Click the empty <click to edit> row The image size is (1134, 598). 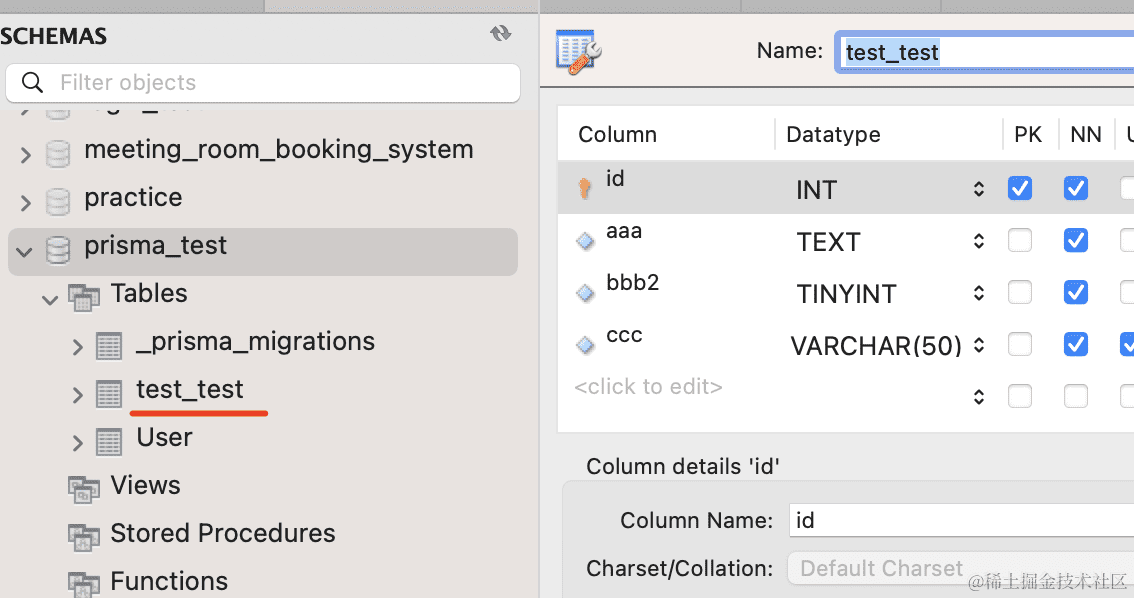tap(648, 387)
